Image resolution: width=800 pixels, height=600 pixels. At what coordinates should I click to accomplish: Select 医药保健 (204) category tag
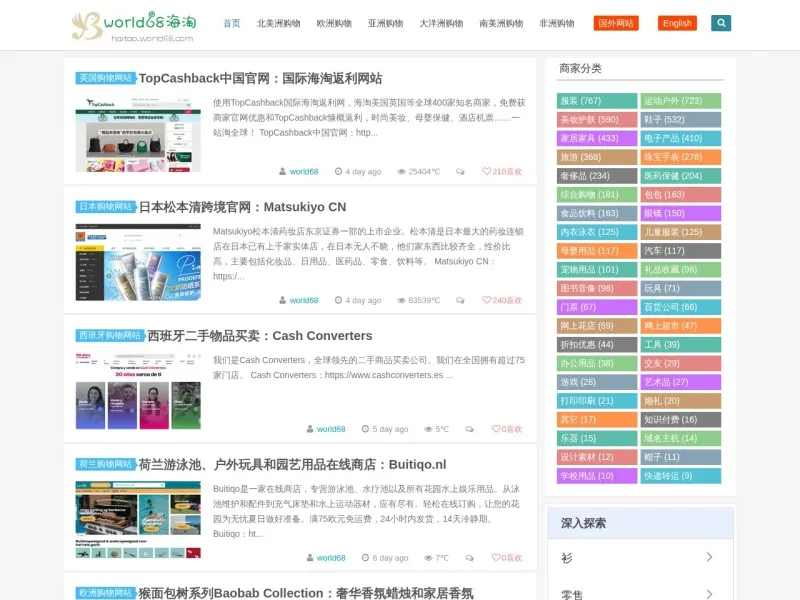[681, 176]
